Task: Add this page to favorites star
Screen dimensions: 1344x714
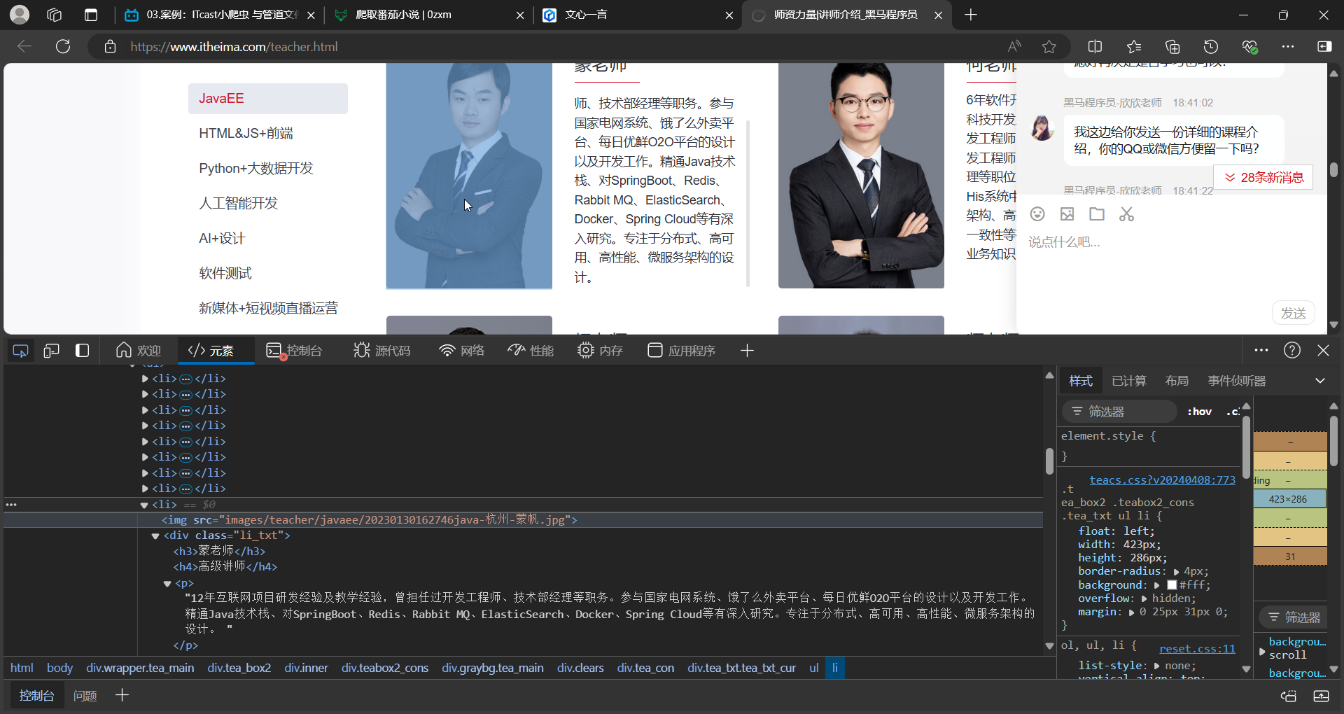Action: click(x=1049, y=47)
